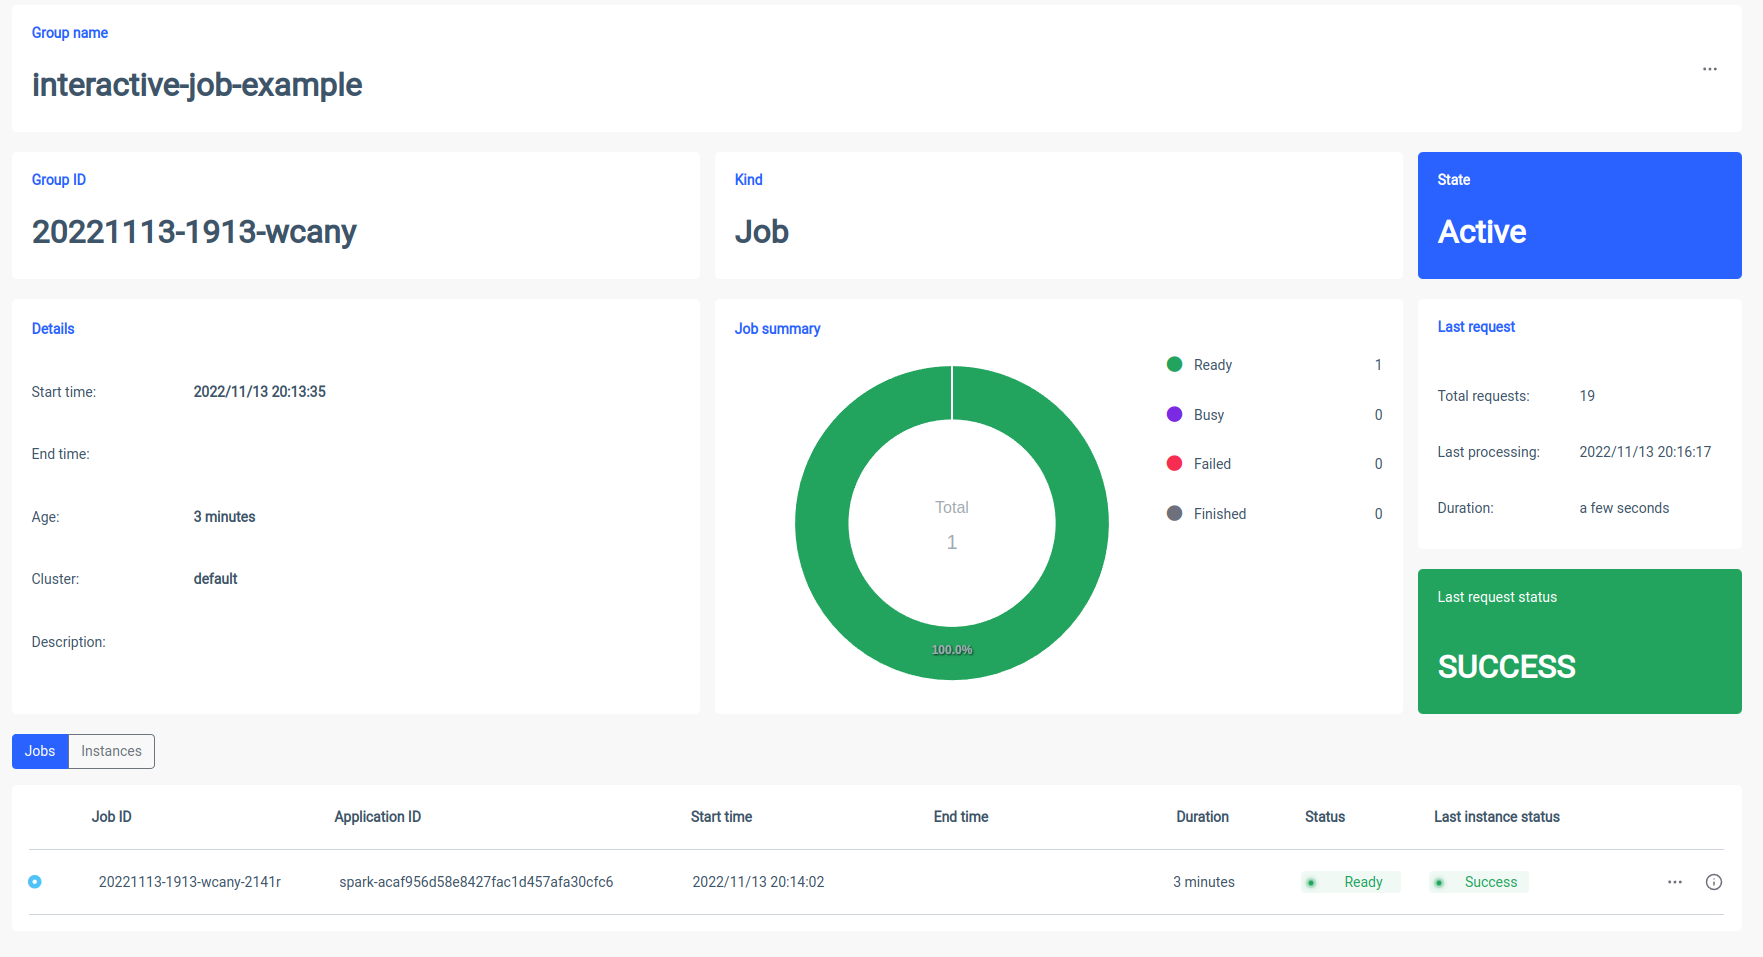Select the Jobs tab

tap(39, 751)
